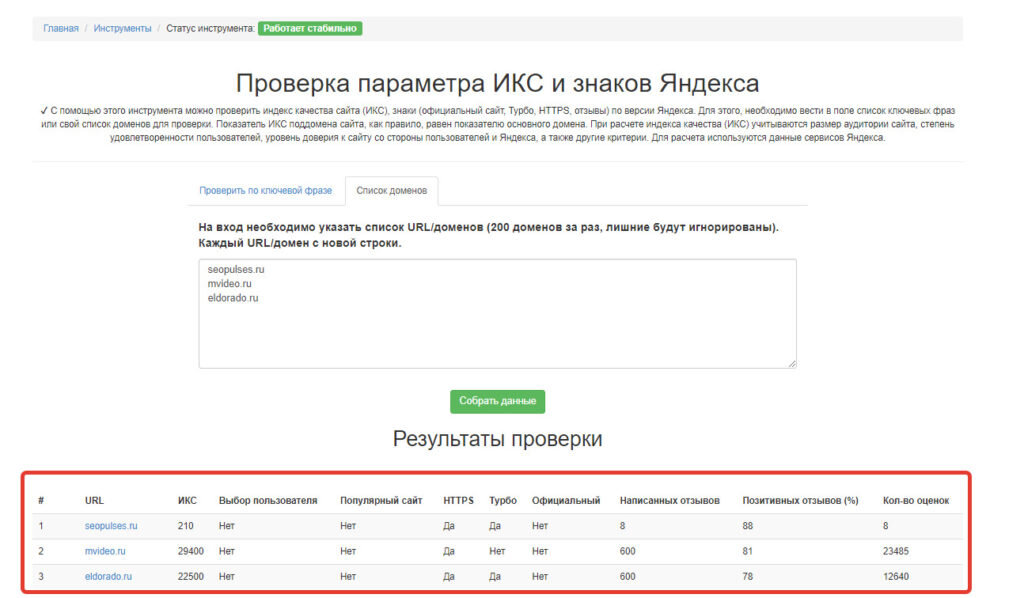
Task: Click the HTTPS column header
Action: coord(458,501)
